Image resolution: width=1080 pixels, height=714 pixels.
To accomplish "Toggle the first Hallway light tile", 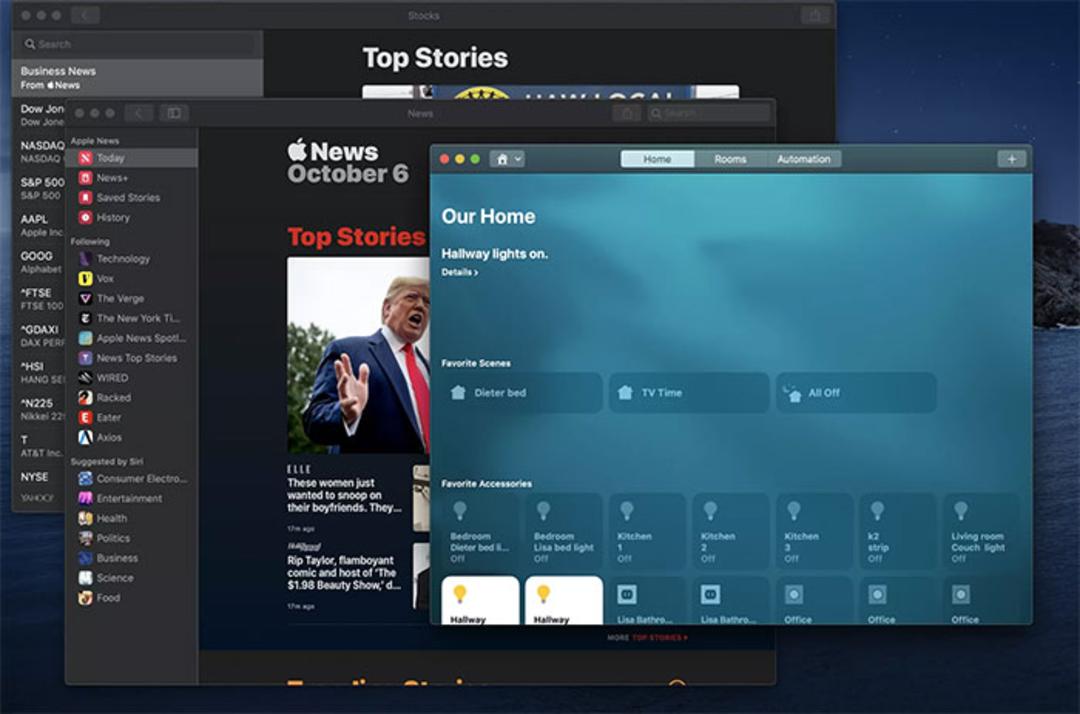I will (x=480, y=600).
